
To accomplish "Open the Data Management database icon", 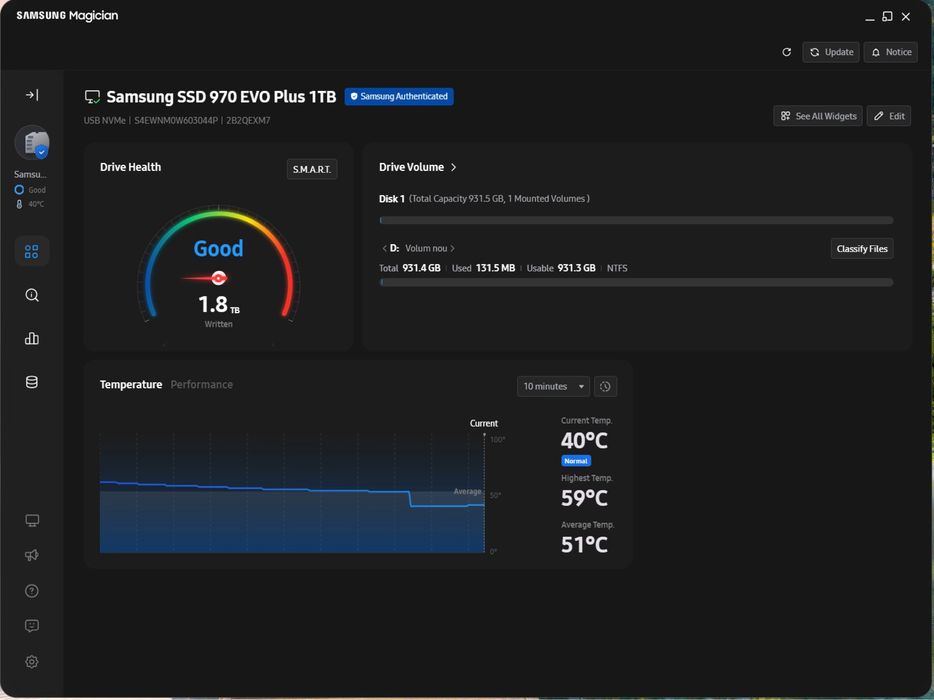I will coord(32,382).
